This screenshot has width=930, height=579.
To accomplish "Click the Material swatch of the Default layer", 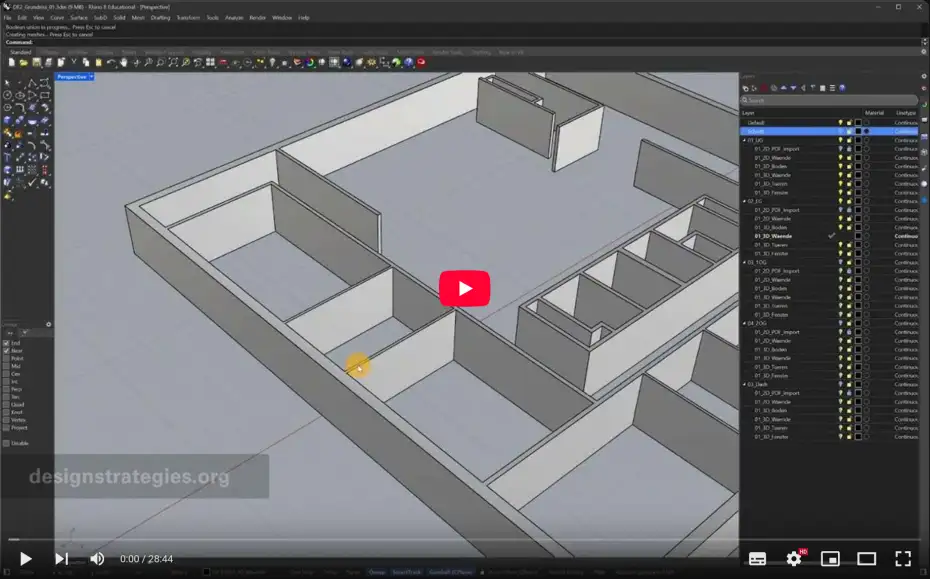I will pos(865,122).
